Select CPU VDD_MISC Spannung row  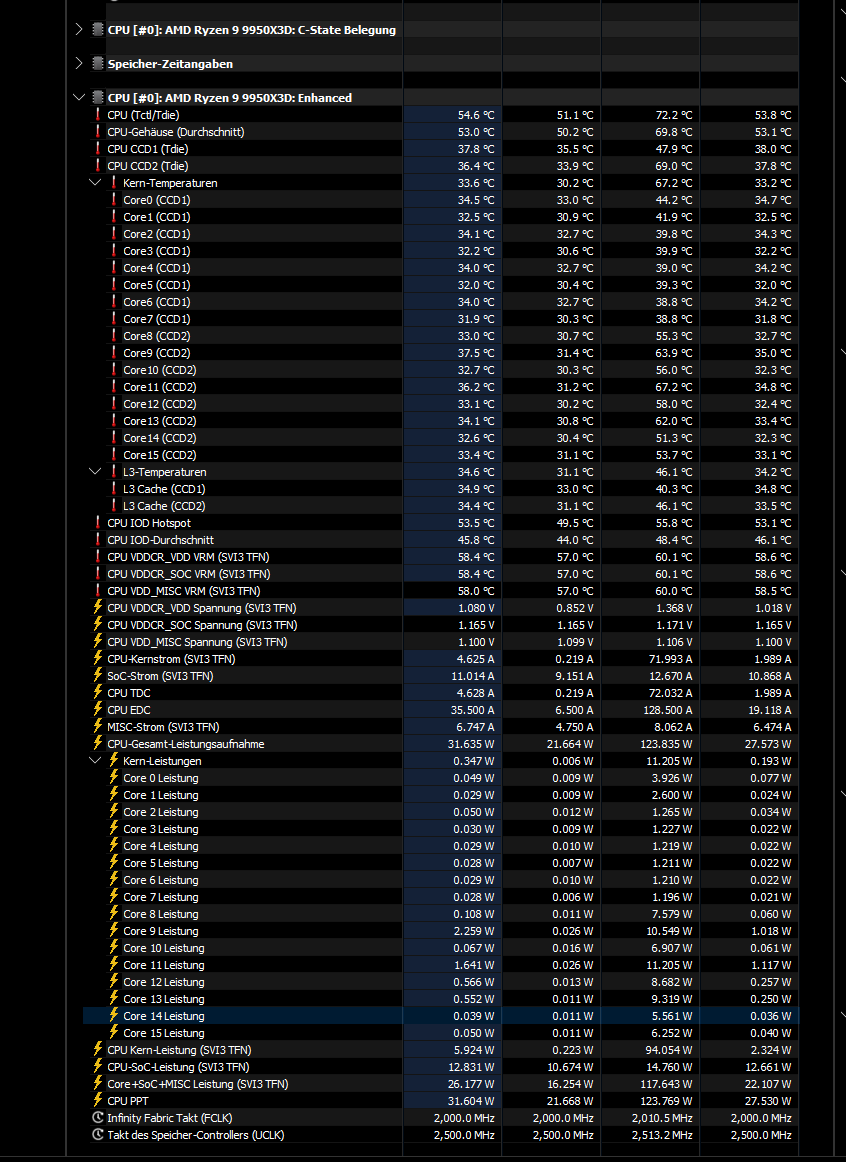(x=440, y=642)
